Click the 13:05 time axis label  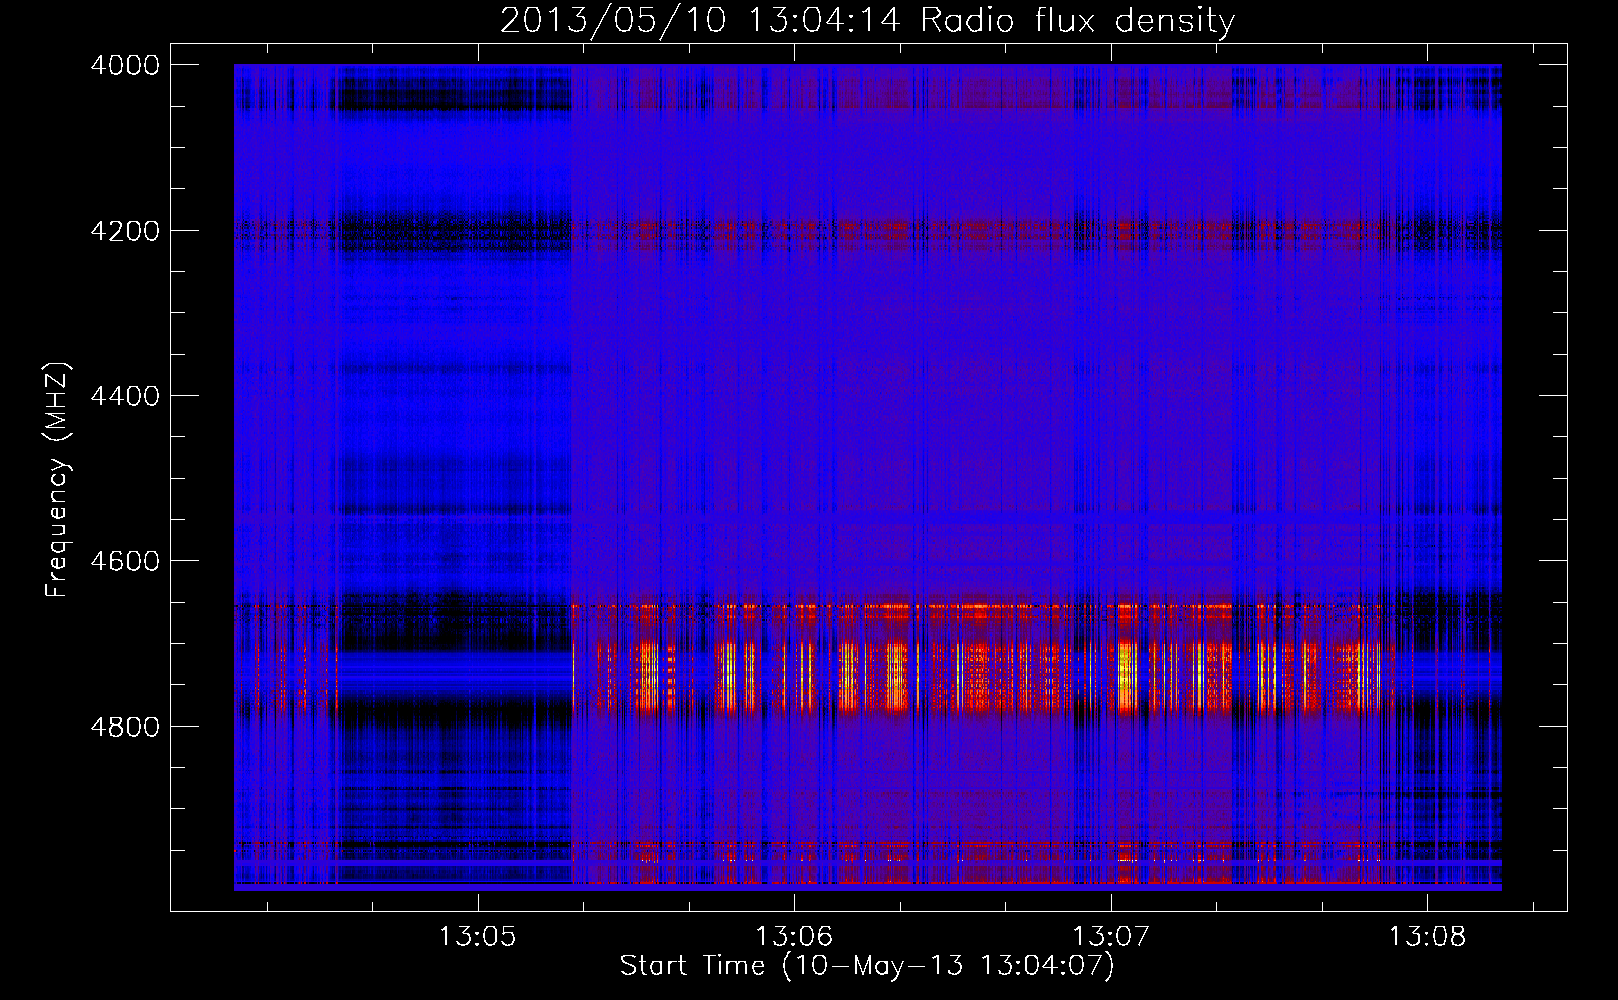[477, 937]
